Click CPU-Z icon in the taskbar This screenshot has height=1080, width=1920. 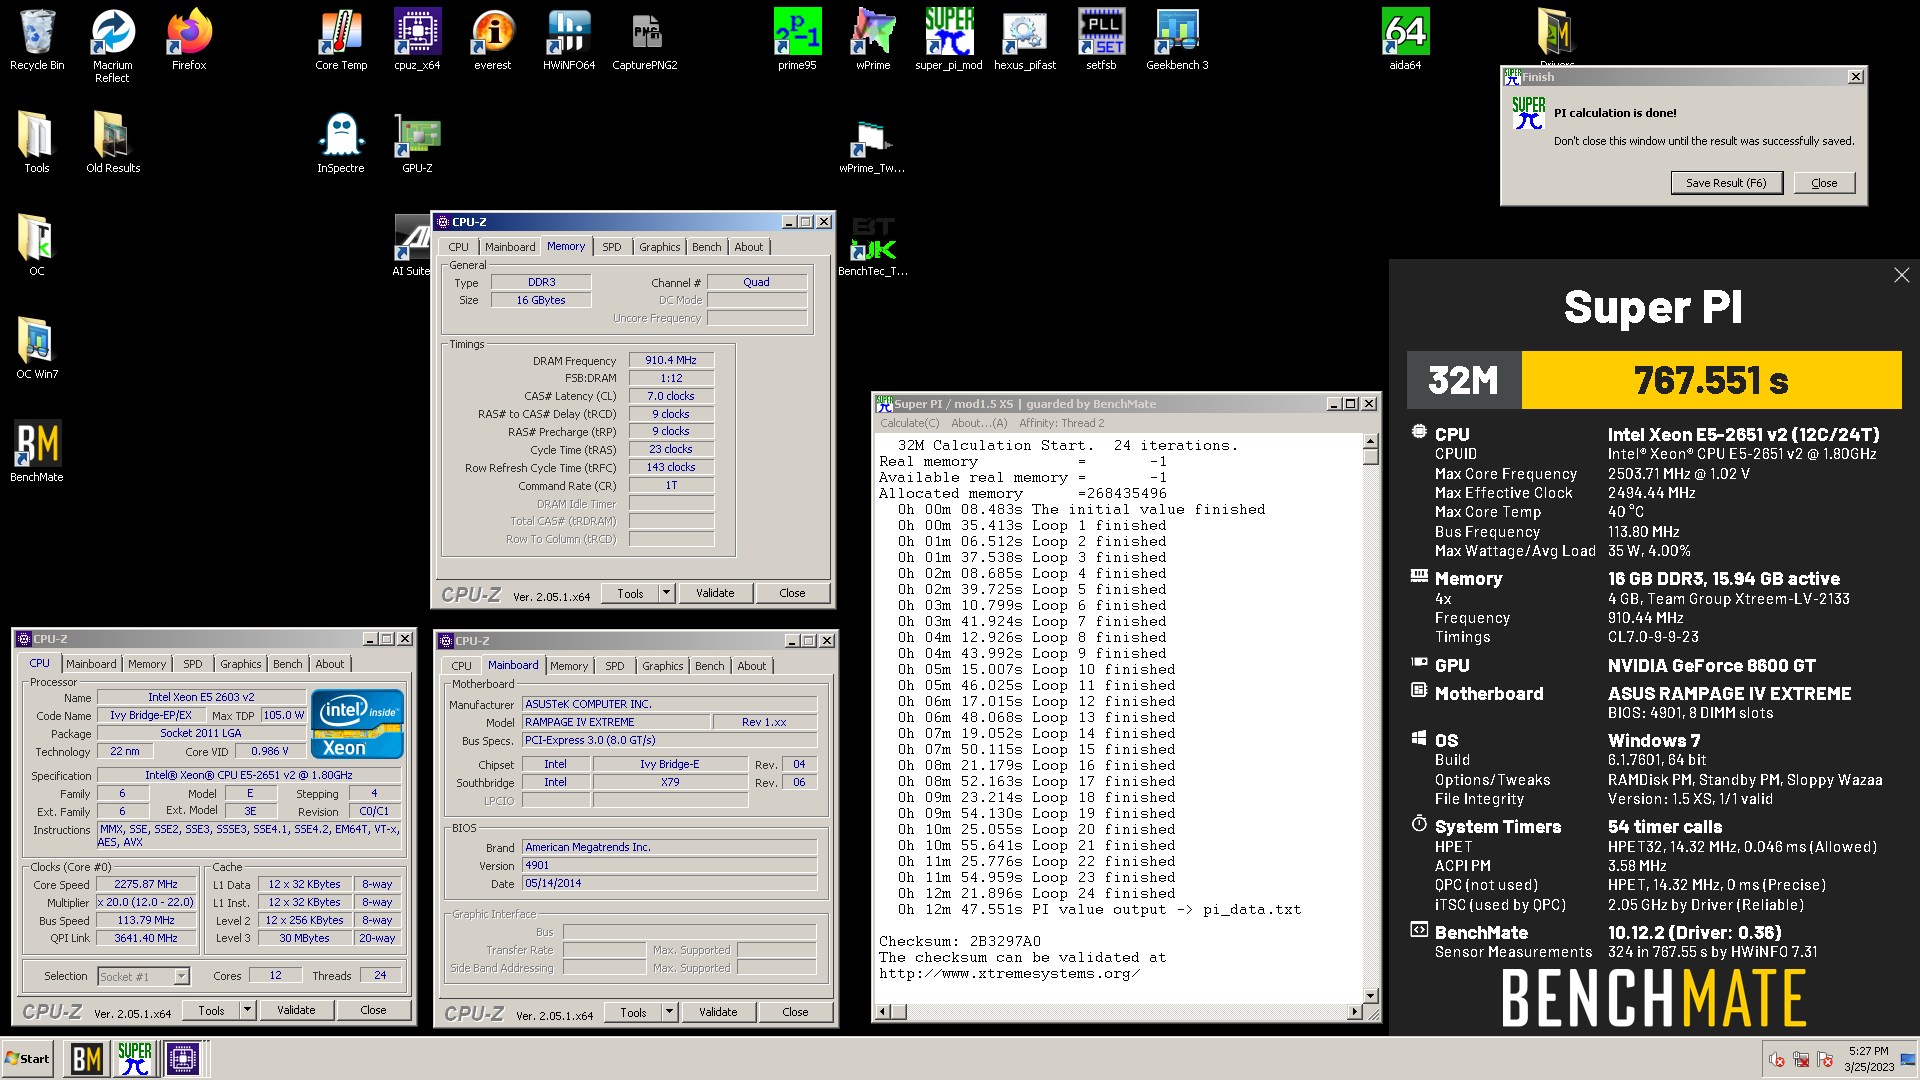pos(183,1059)
